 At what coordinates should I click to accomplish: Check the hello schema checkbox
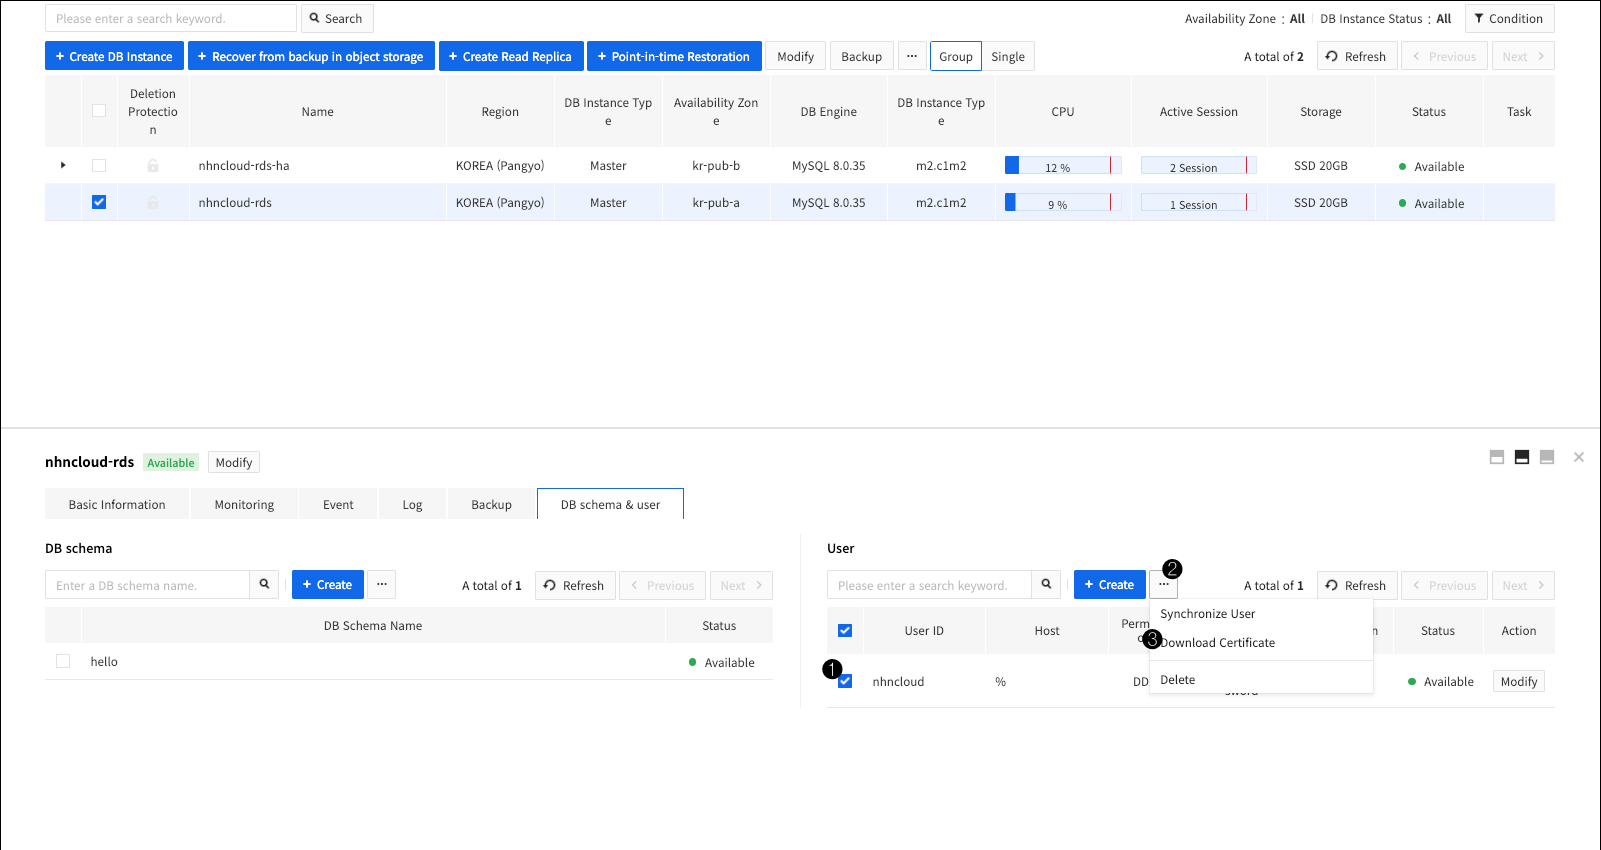point(63,661)
